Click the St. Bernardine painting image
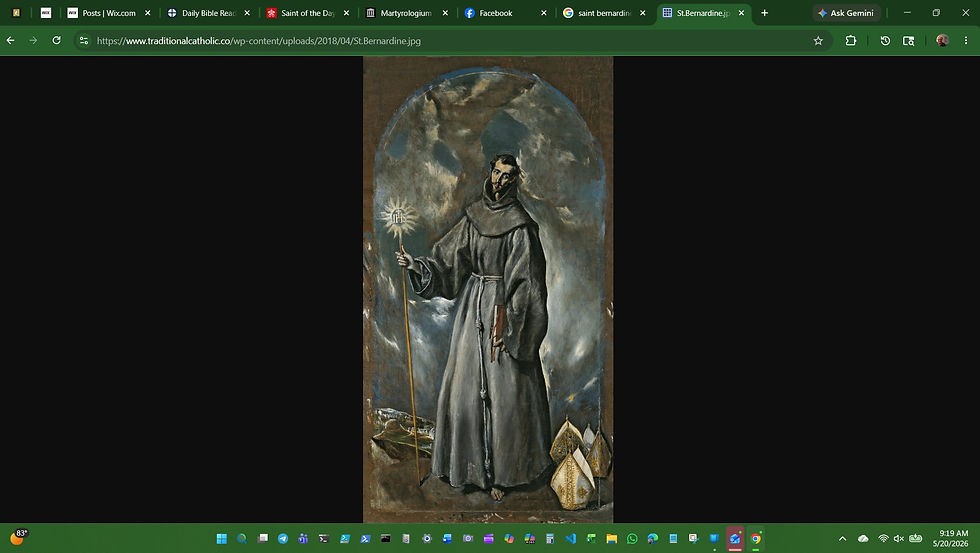 click(488, 289)
